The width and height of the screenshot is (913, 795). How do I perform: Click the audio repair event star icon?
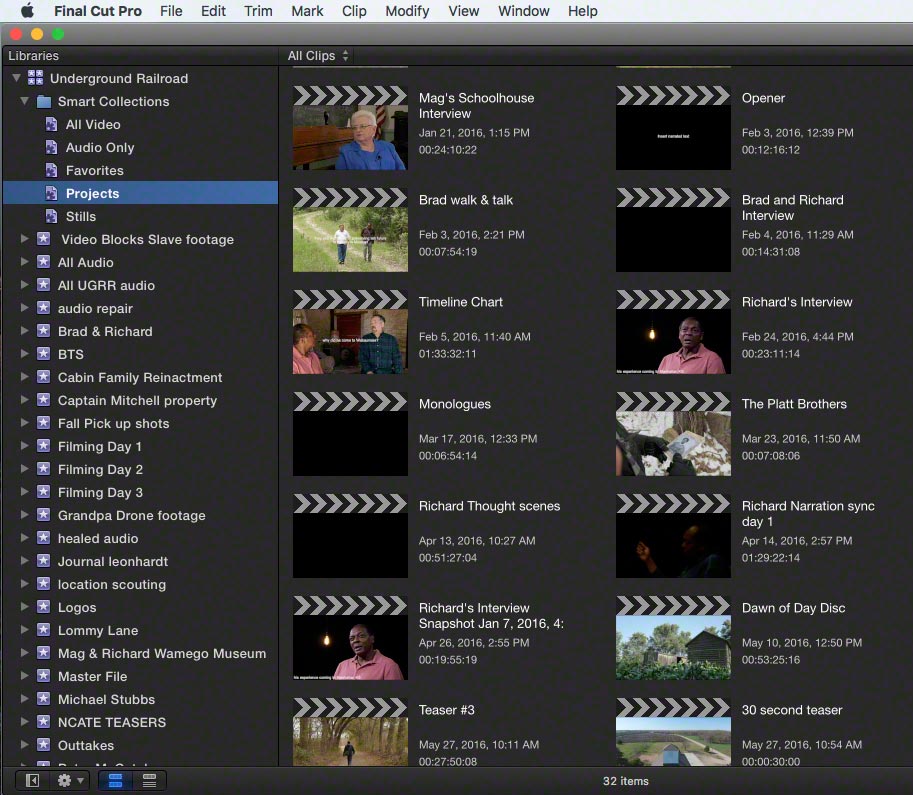[44, 308]
